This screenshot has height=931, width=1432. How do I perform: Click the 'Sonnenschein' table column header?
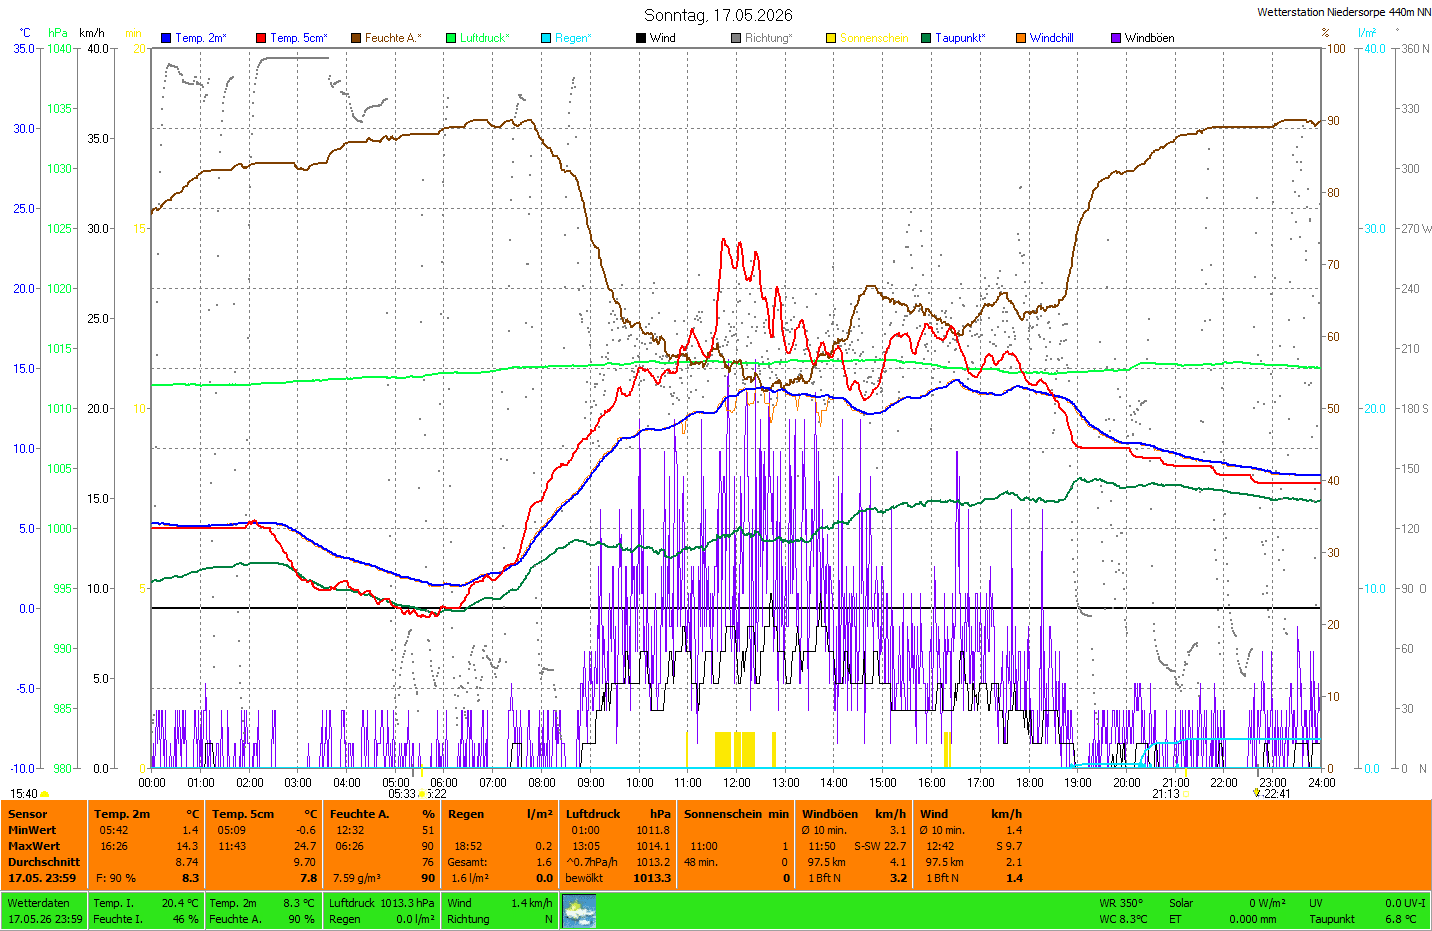pos(724,814)
